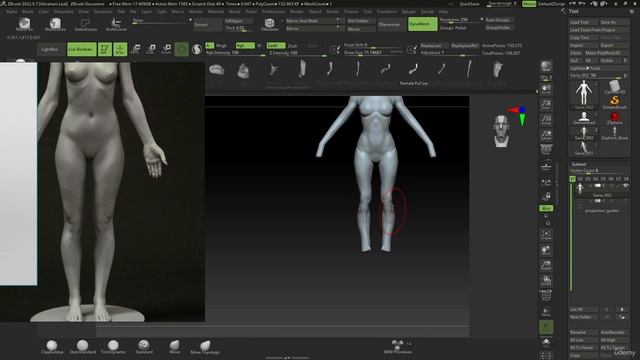Select the KnifeCurve brush icon

click(x=116, y=24)
